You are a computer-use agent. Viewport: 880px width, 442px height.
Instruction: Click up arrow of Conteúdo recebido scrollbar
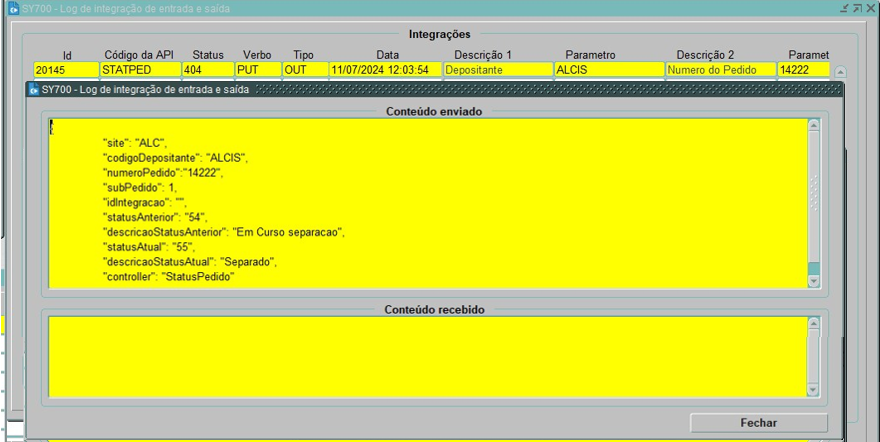(813, 323)
